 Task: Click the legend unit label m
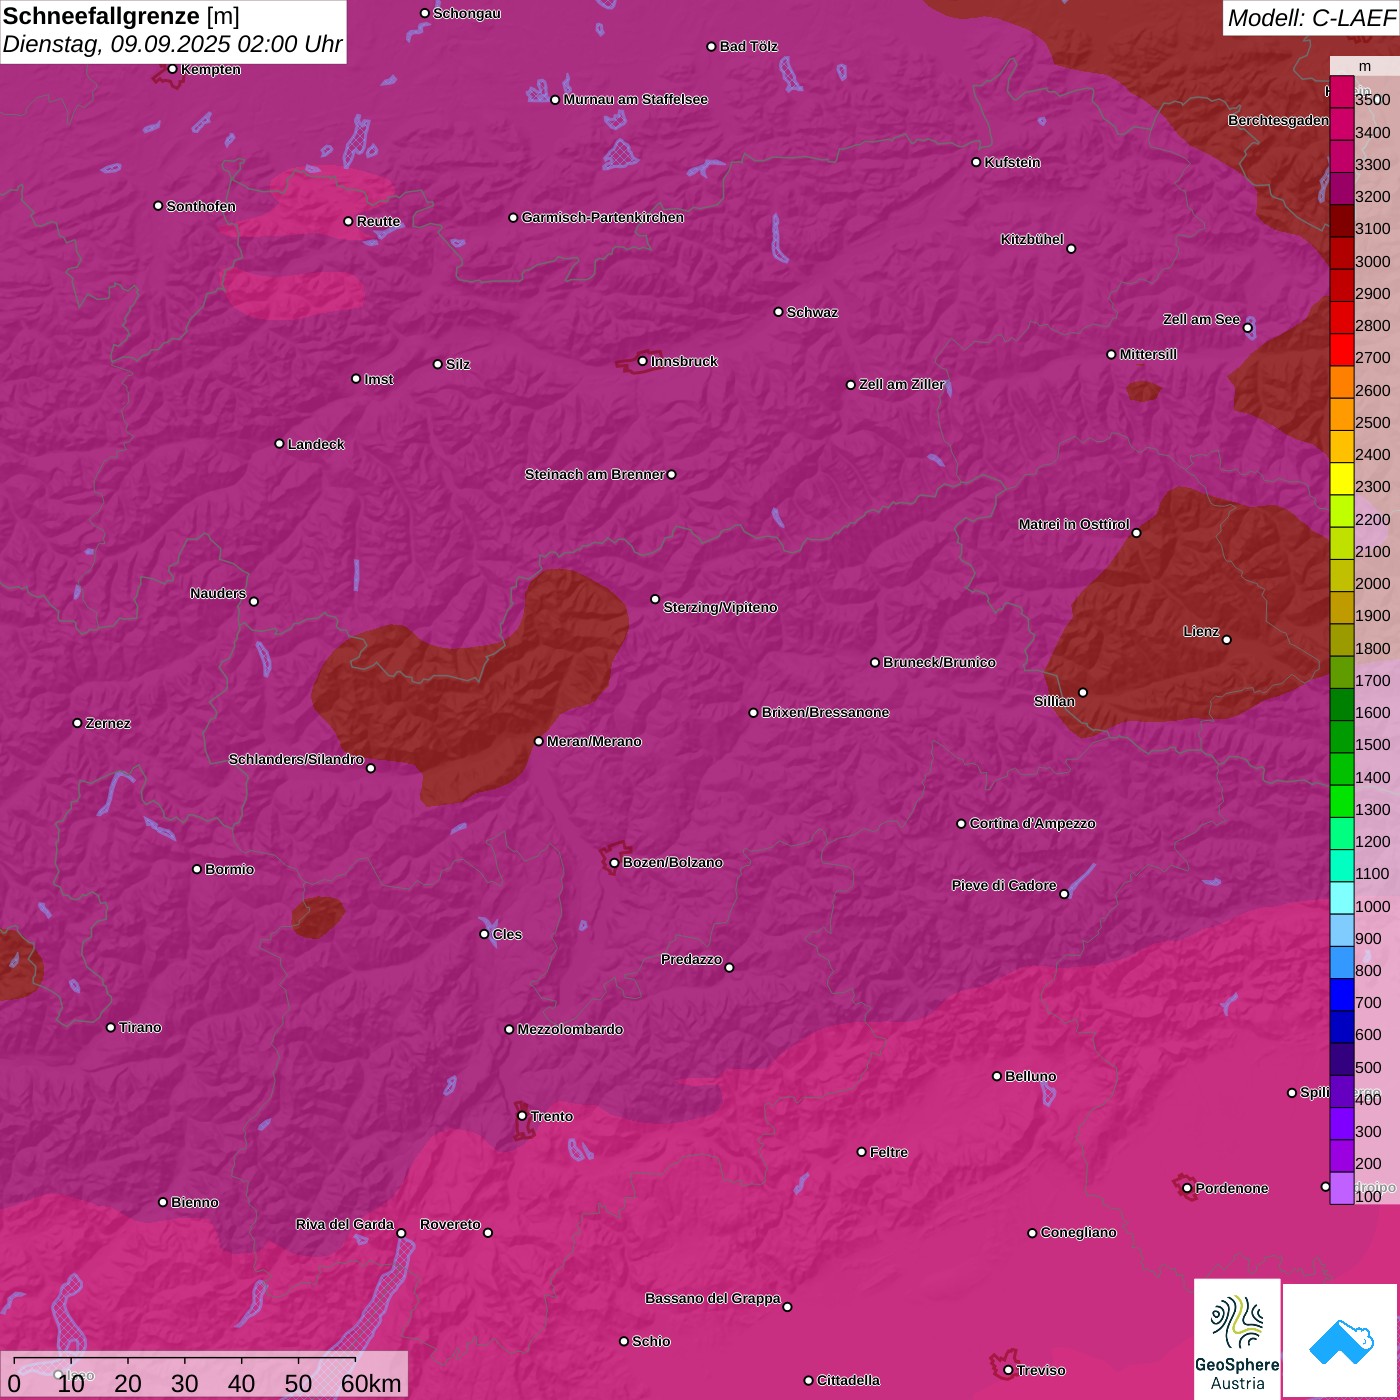point(1364,66)
